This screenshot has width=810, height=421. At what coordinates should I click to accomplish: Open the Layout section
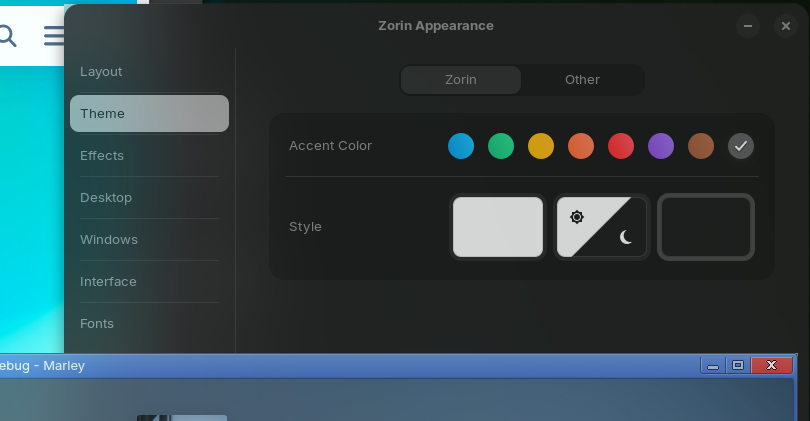(101, 72)
